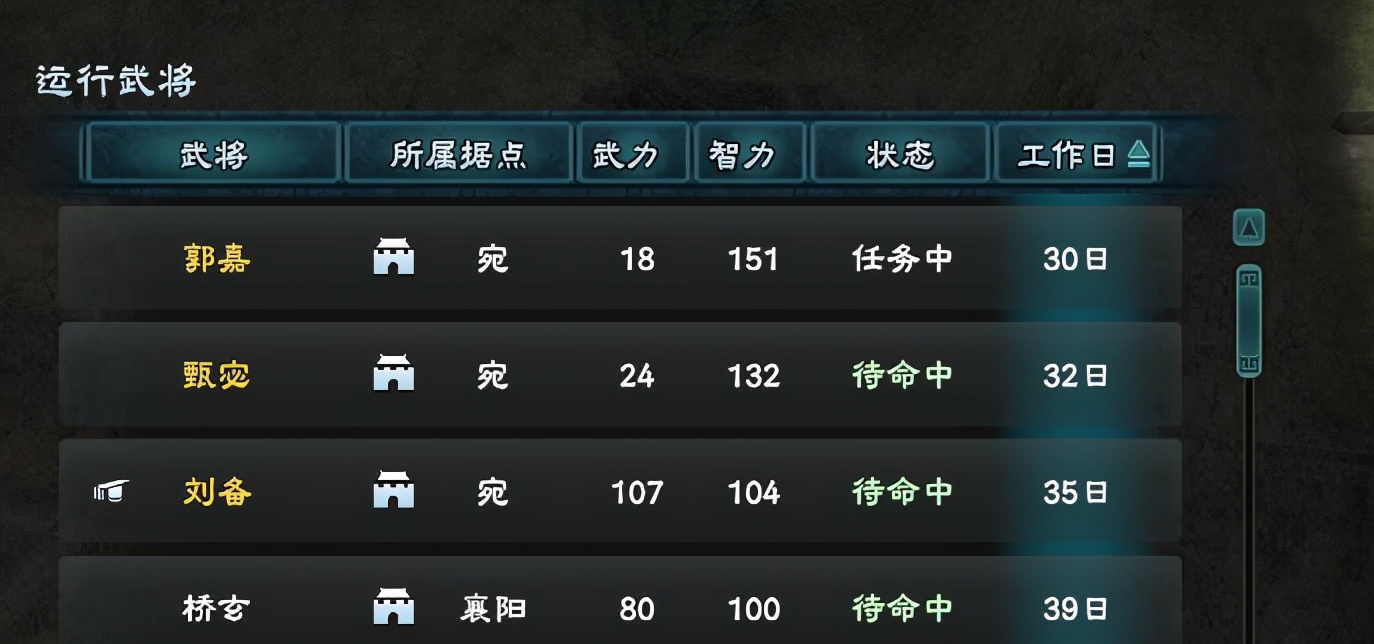
Task: Click the castle icon in 刘备's row
Action: 393,491
